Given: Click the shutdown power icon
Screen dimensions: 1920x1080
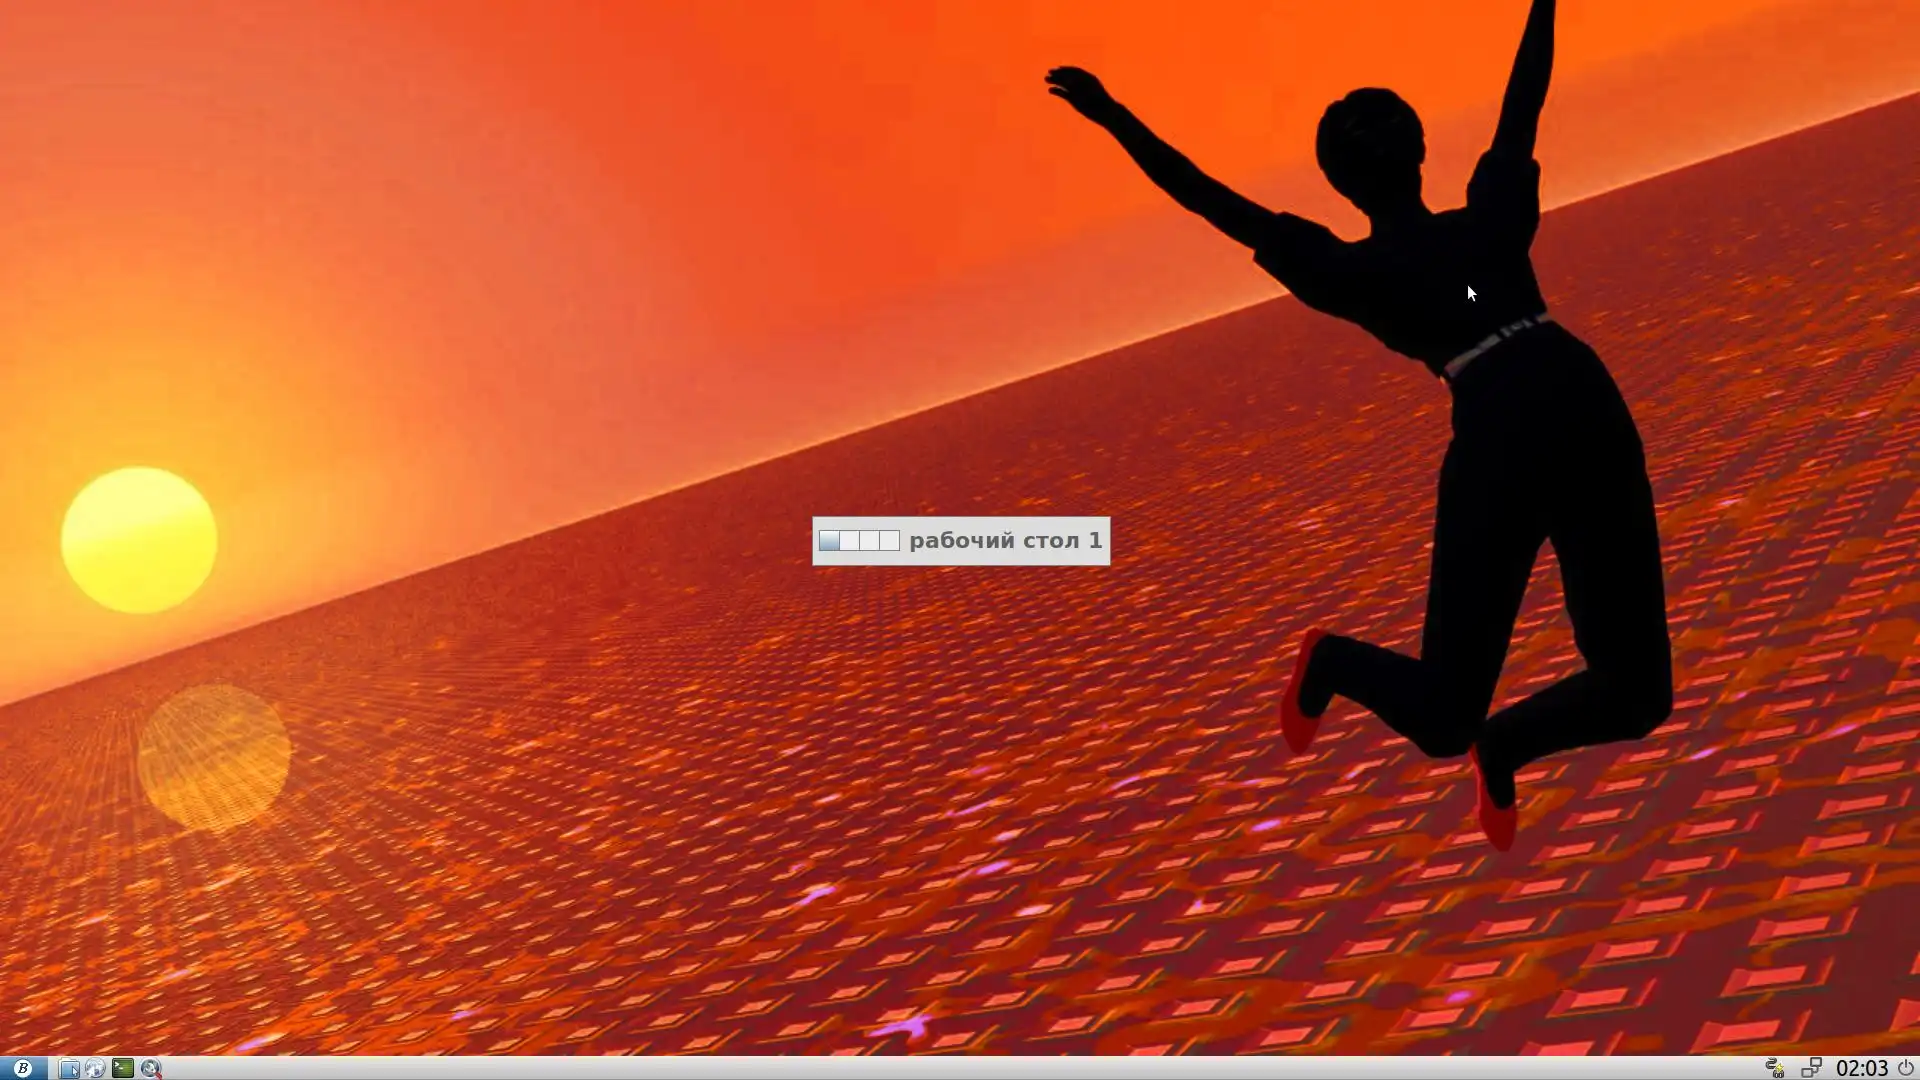Looking at the screenshot, I should coord(1906,1068).
